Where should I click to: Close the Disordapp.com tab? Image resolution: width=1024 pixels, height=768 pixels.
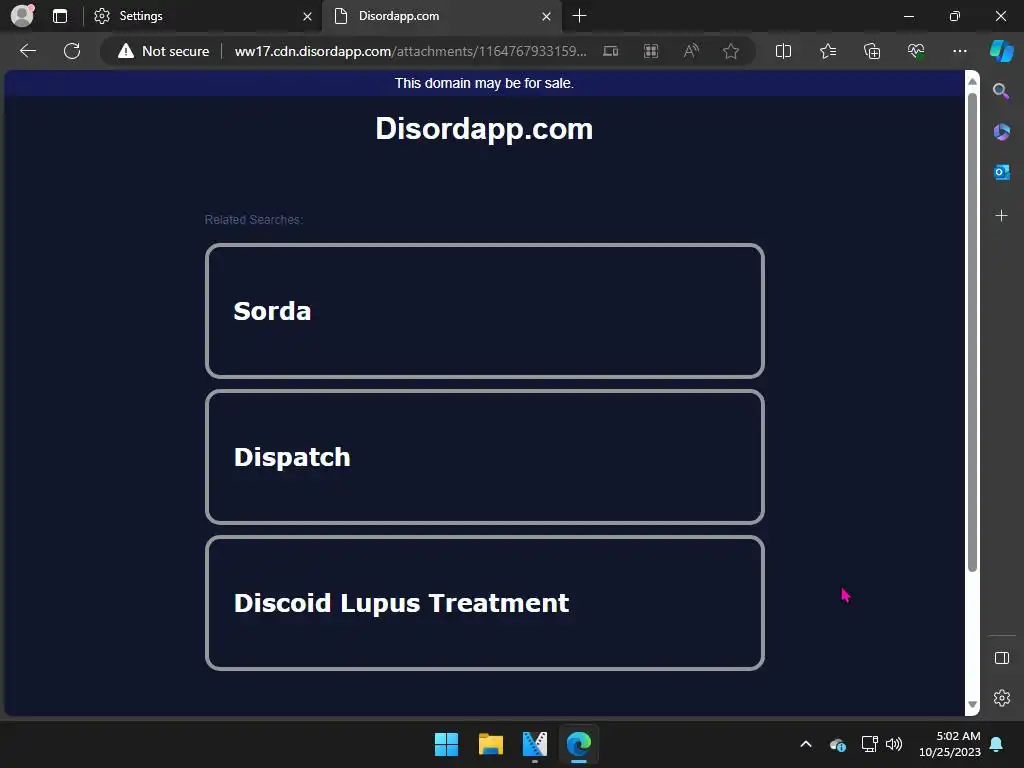coord(547,16)
